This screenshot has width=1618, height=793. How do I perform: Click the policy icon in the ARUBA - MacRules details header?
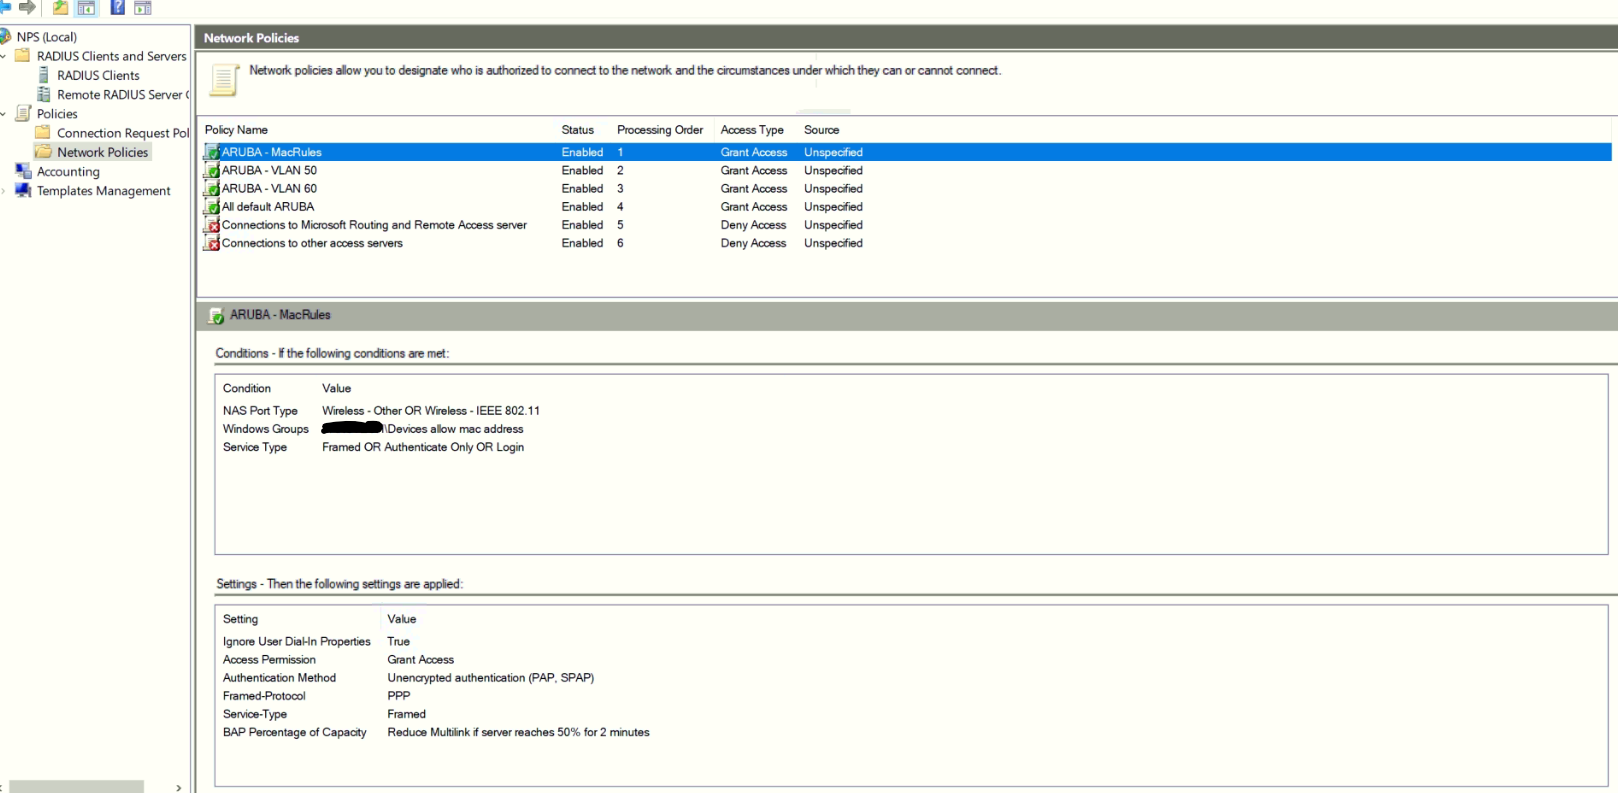coord(216,315)
